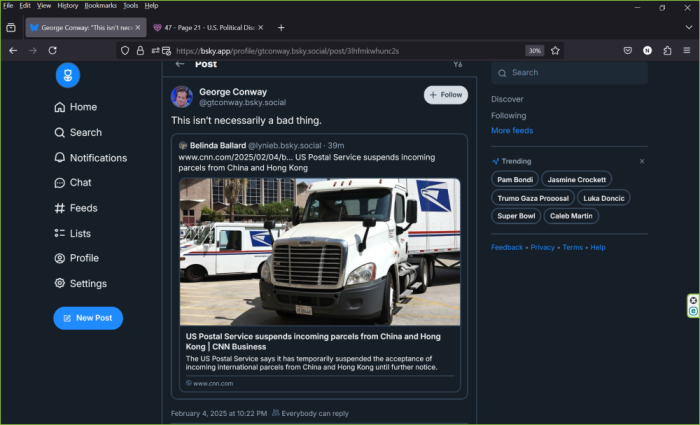Click George Conway's profile picture
Screen dimensions: 700x425
[x=182, y=97]
